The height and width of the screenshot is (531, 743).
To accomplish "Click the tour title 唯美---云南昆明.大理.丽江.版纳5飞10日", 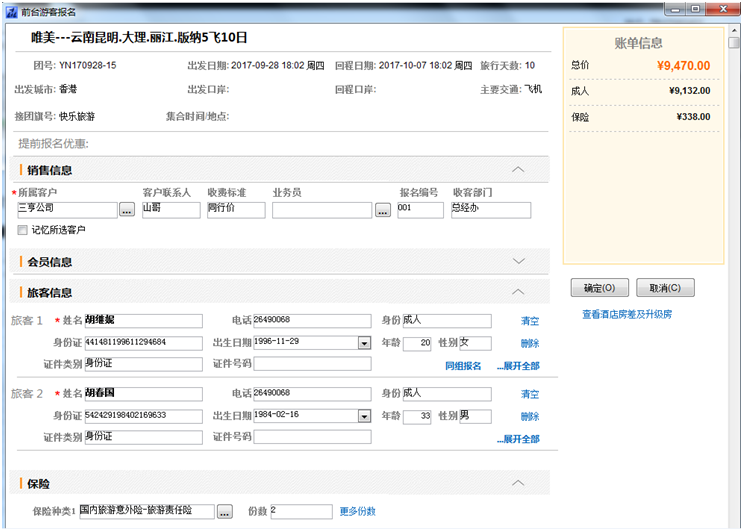I will [139, 37].
